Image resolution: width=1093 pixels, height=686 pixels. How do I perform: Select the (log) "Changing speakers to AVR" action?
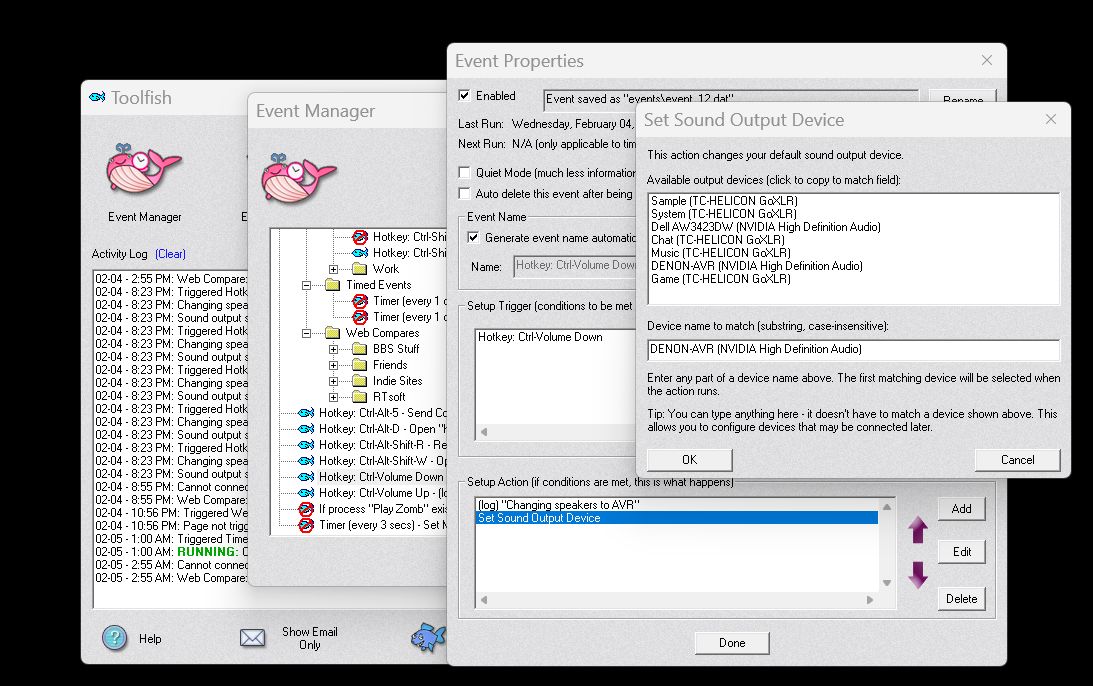coord(558,505)
